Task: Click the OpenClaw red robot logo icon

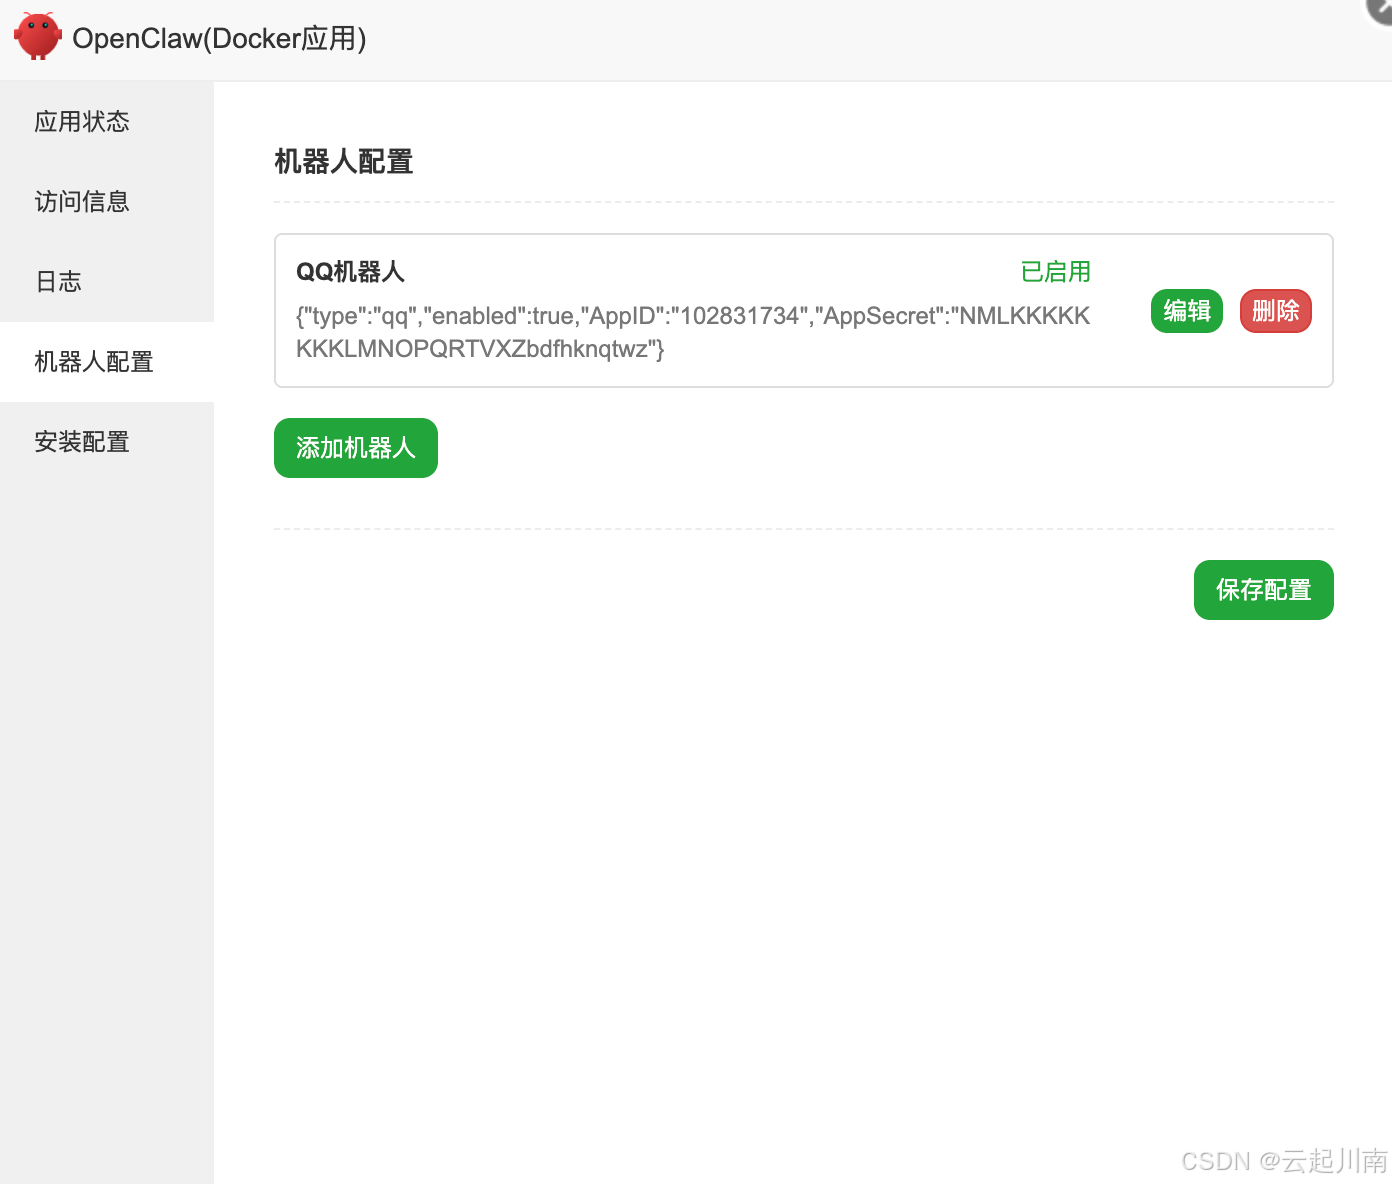Action: pos(38,37)
